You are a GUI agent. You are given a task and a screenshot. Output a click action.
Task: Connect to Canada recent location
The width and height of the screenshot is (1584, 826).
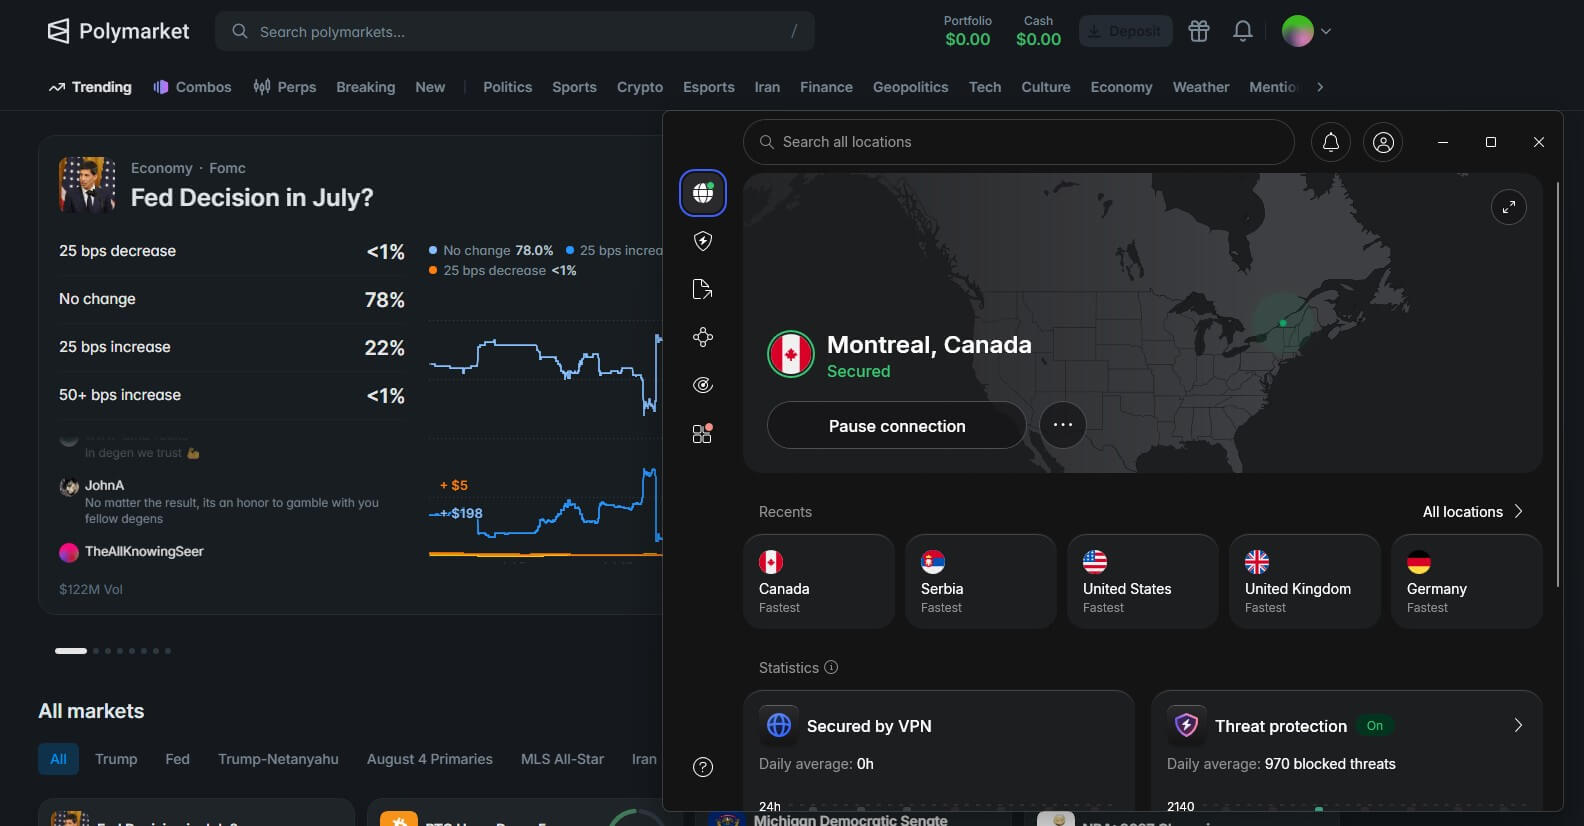819,581
